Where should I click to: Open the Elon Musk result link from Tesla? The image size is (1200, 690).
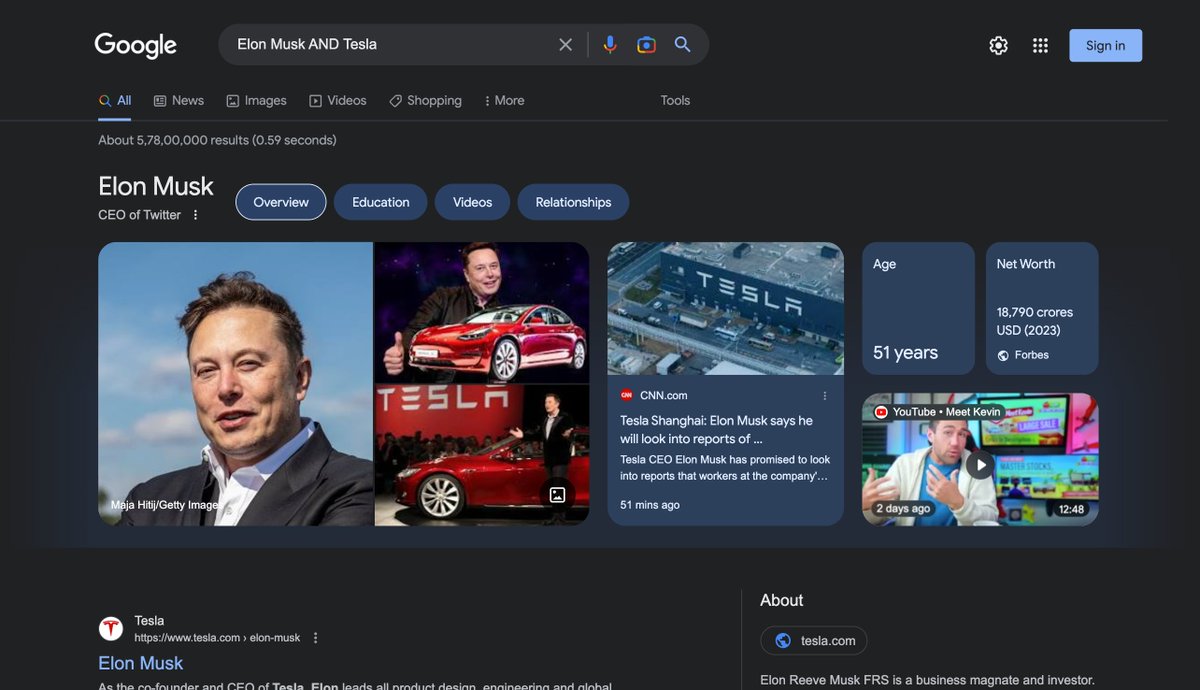141,663
